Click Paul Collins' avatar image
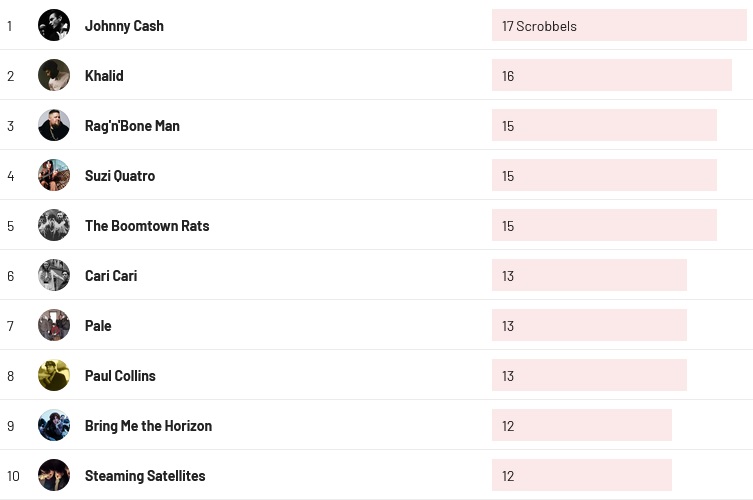The height and width of the screenshot is (500, 753). click(x=54, y=375)
